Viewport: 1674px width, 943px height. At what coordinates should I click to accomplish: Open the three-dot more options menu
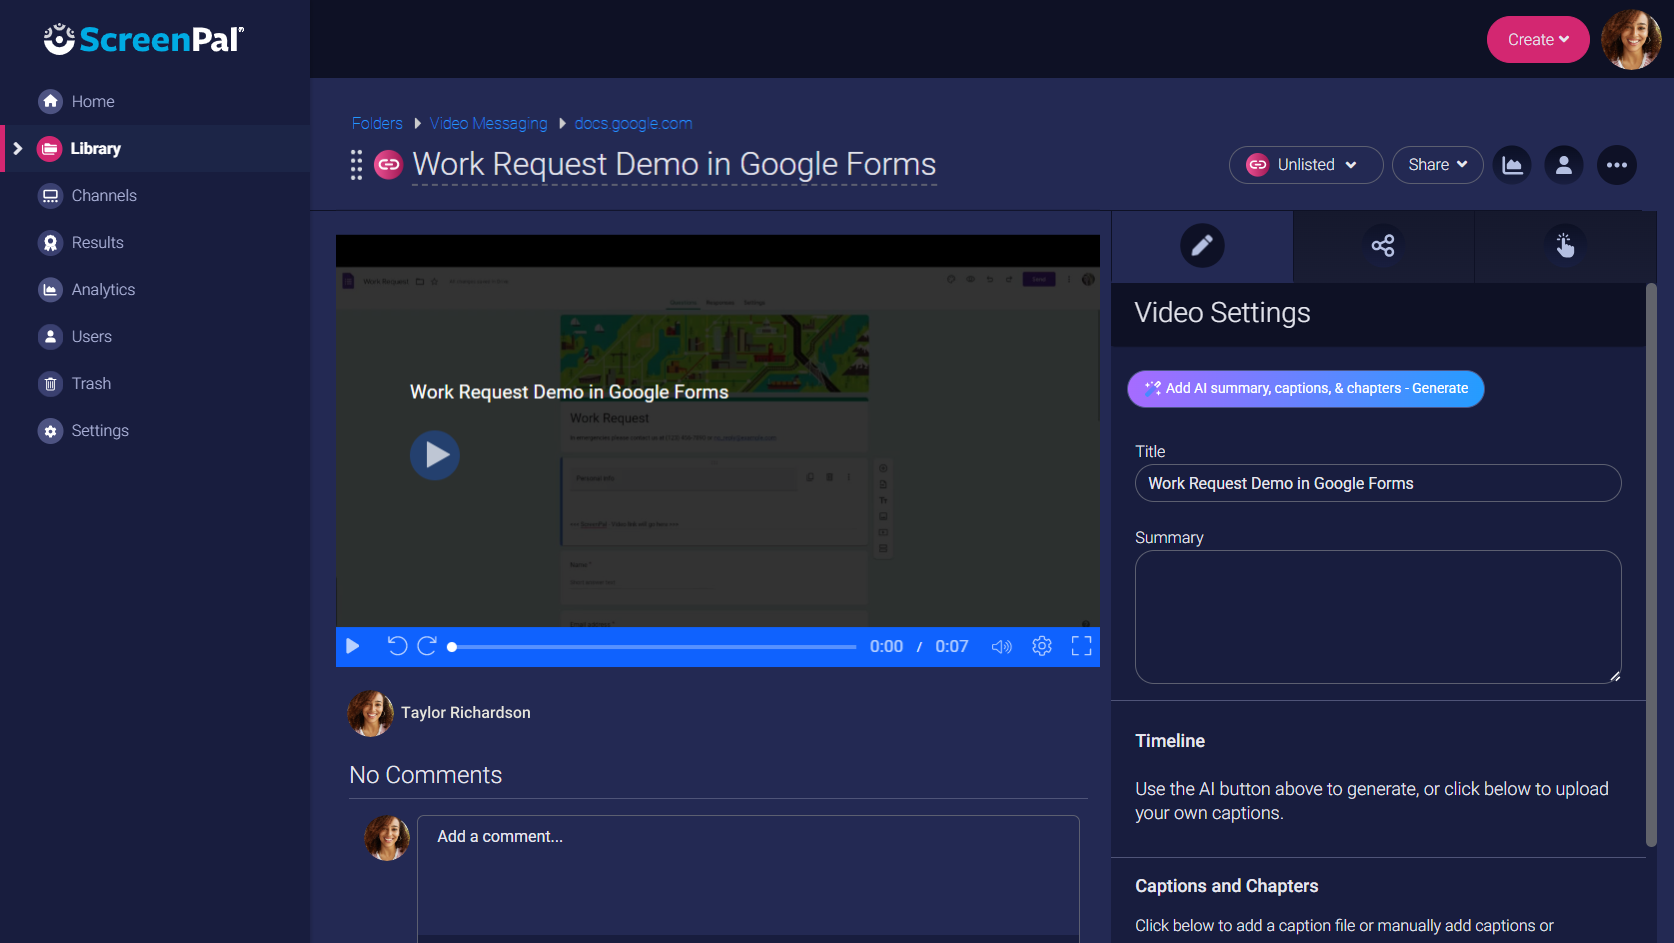click(1616, 165)
